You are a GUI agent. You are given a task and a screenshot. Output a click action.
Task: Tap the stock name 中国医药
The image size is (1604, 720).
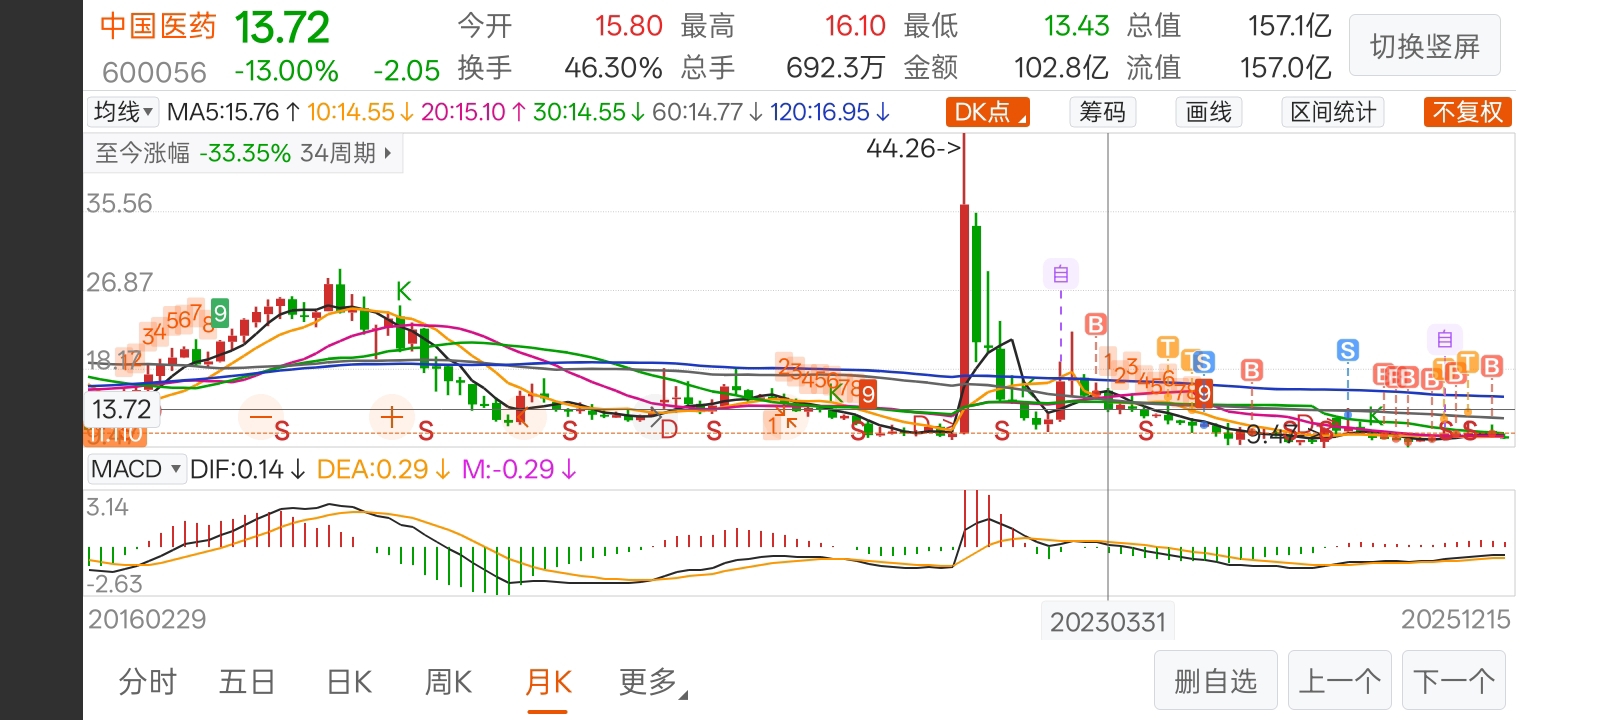click(158, 27)
